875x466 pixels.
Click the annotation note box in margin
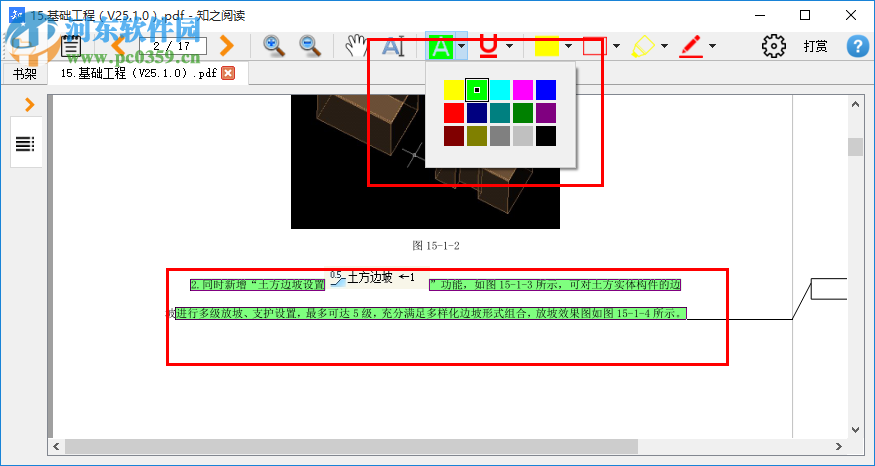[x=829, y=289]
